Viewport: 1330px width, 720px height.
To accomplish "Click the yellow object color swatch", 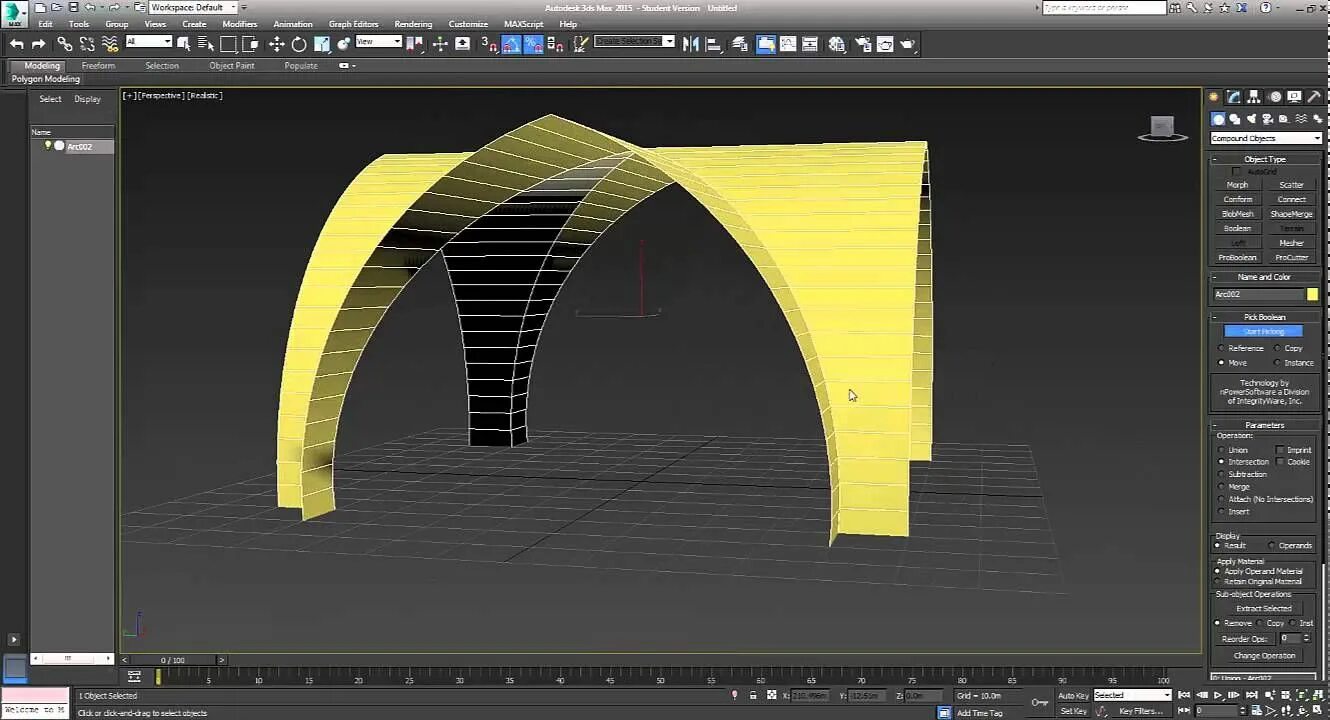I will [1312, 294].
